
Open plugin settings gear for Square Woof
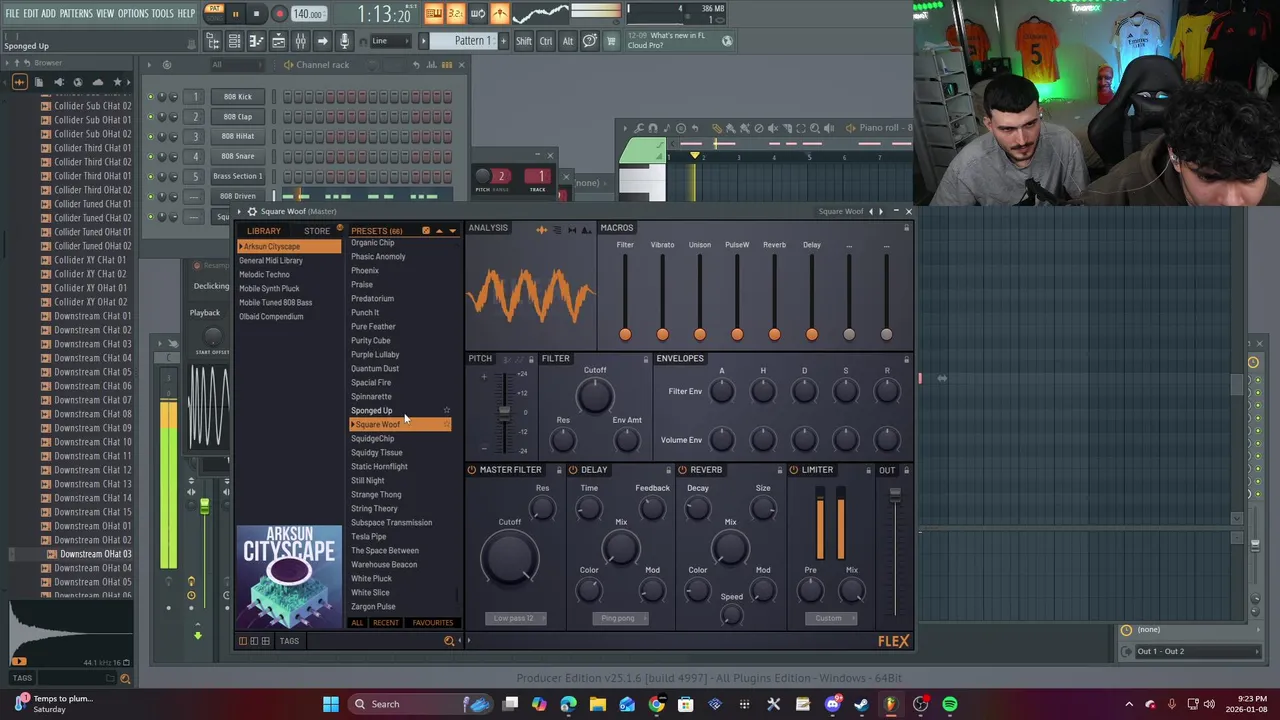[x=253, y=211]
